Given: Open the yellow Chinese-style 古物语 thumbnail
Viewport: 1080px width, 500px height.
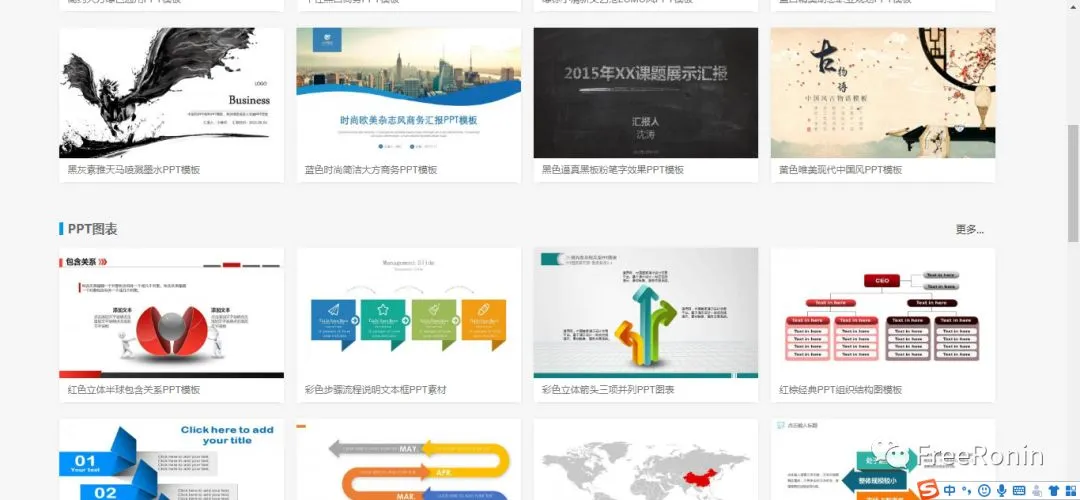Looking at the screenshot, I should [882, 93].
